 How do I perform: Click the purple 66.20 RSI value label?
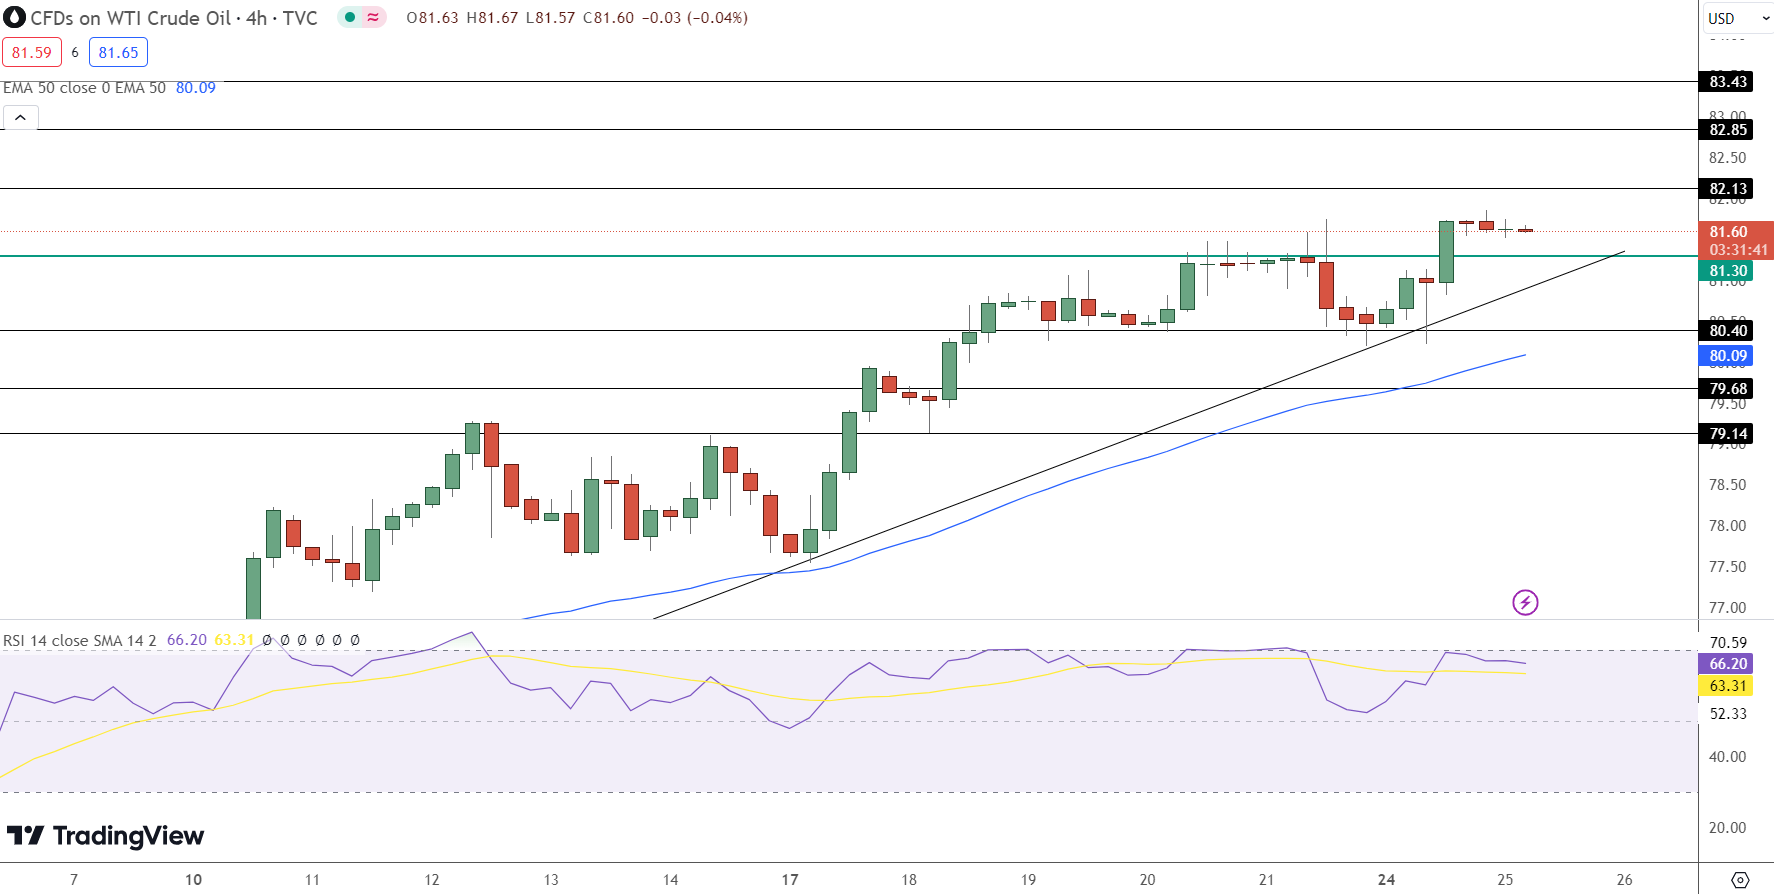1727,664
